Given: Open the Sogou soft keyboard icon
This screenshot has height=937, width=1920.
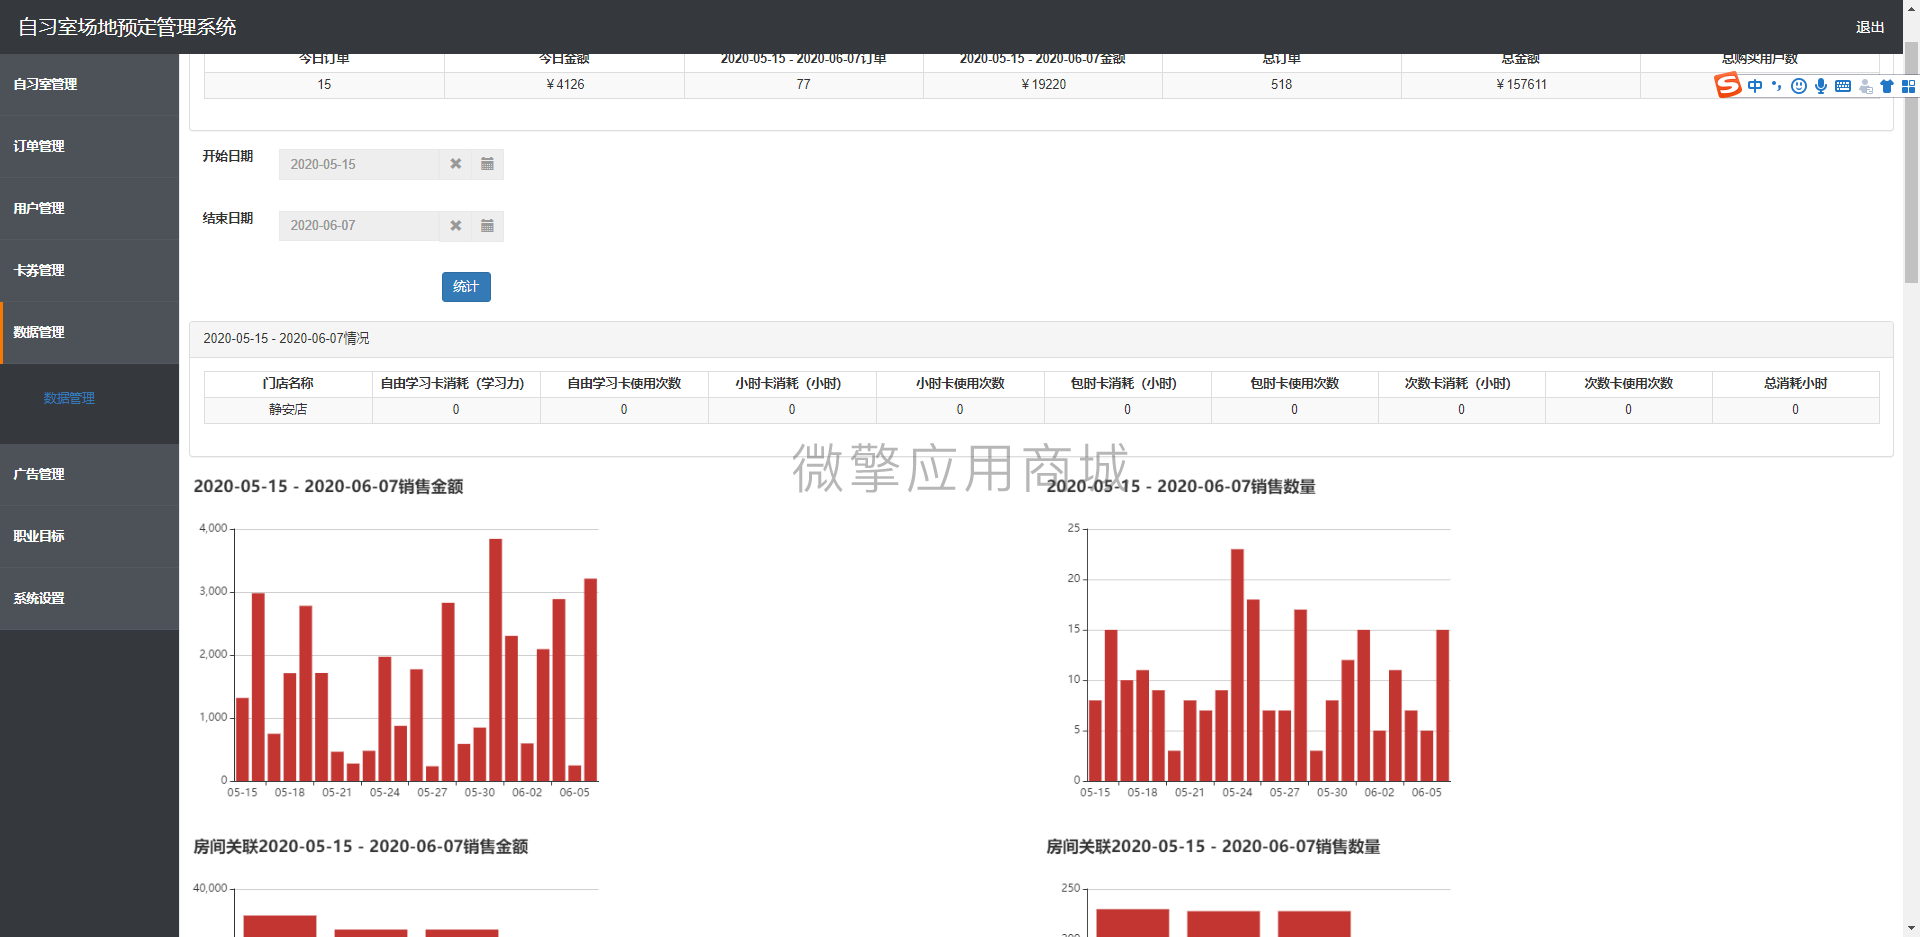Looking at the screenshot, I should [x=1843, y=86].
